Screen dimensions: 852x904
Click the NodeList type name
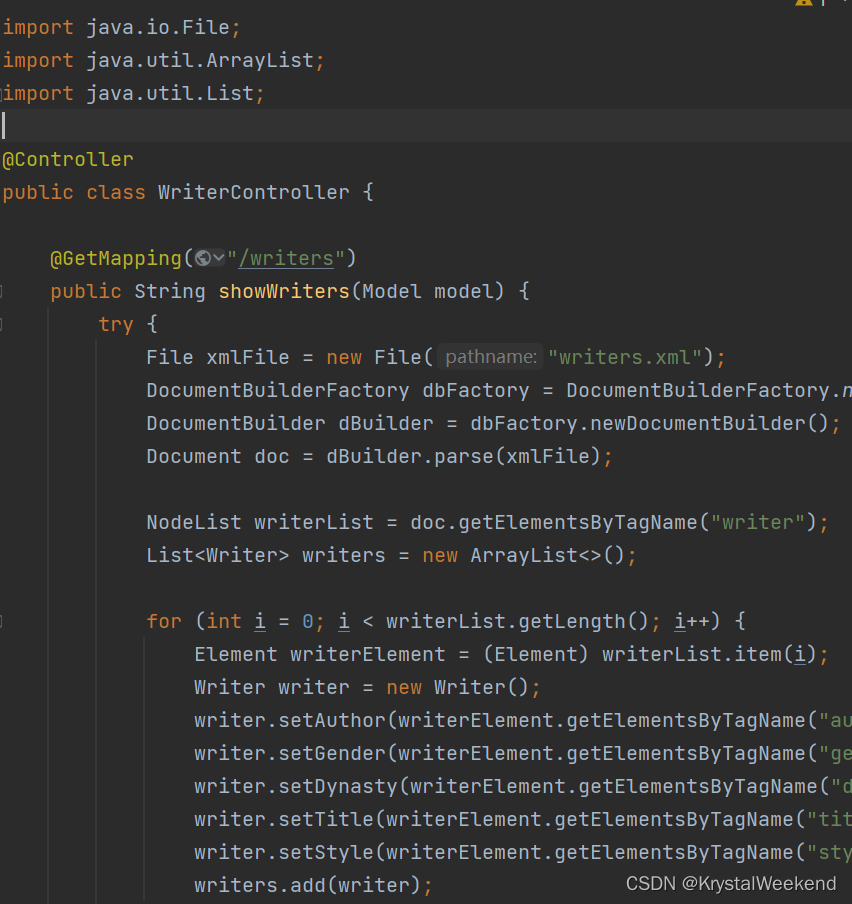(x=194, y=522)
